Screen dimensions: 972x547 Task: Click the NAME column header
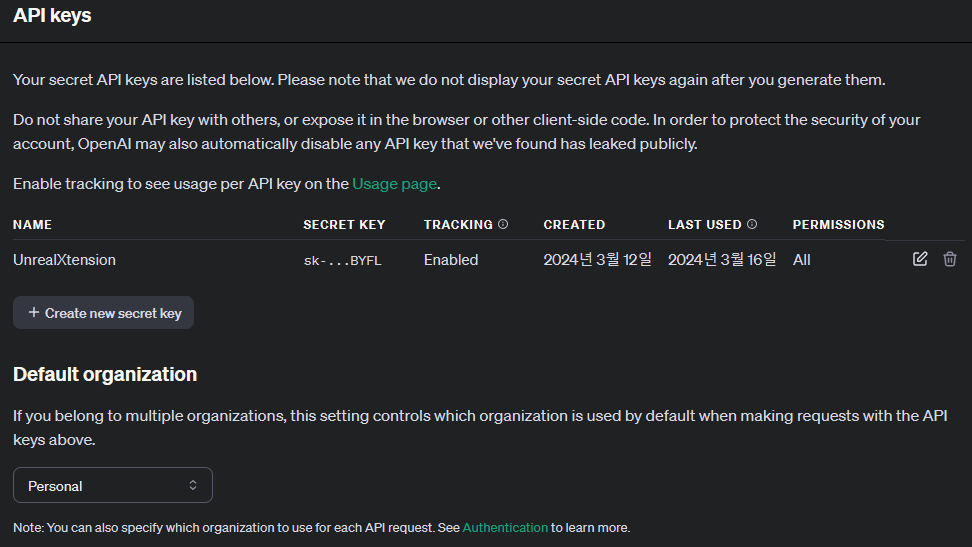pyautogui.click(x=32, y=224)
